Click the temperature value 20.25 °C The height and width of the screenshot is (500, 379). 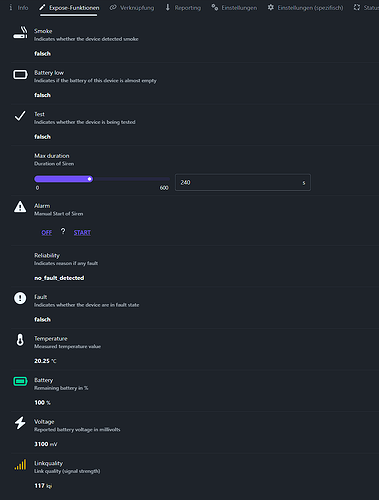[45, 361]
